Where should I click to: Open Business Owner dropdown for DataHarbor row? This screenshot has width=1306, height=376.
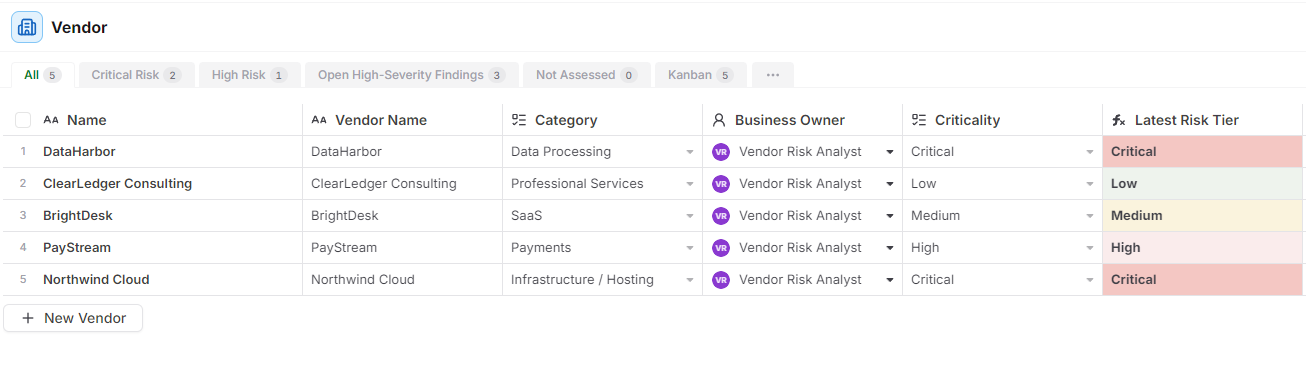tap(890, 152)
